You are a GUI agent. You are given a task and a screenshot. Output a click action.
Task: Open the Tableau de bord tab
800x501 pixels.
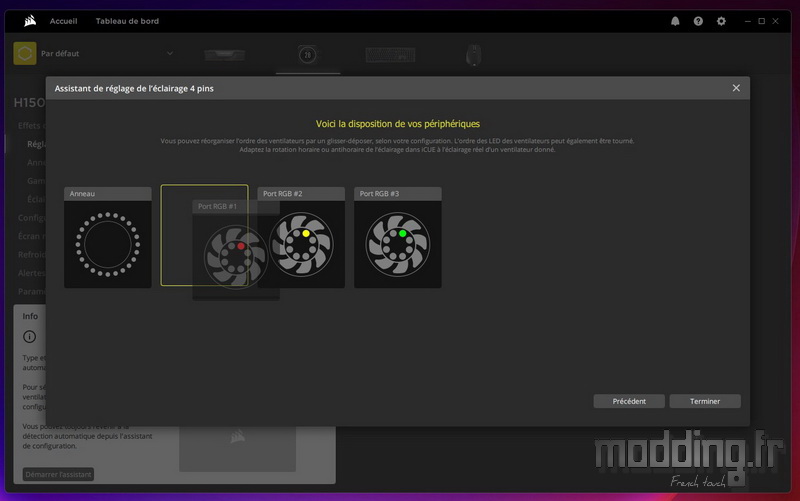[127, 21]
